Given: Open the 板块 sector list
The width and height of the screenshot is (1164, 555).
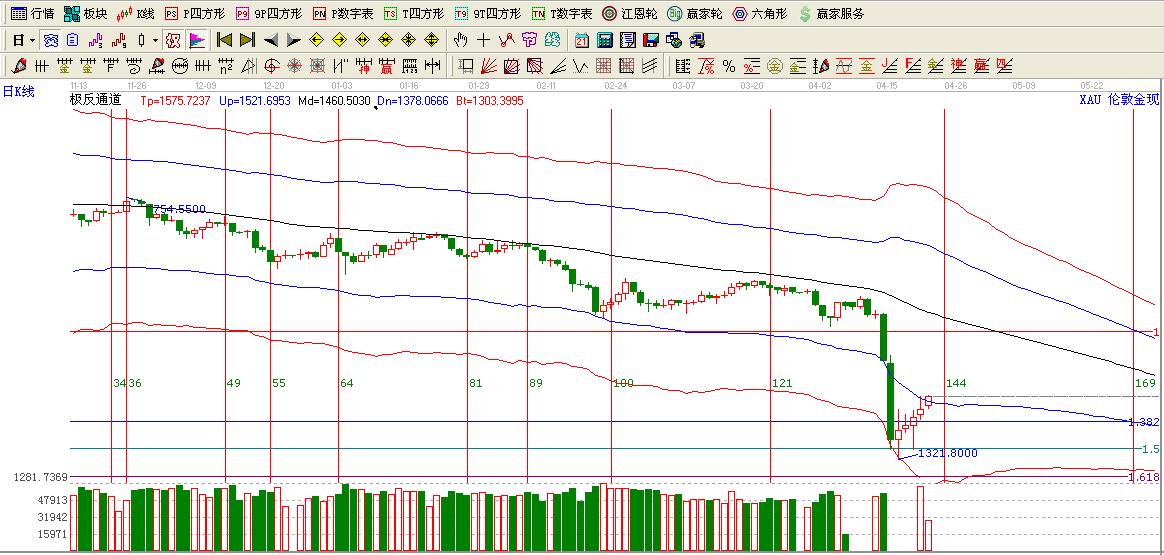Looking at the screenshot, I should tap(84, 14).
